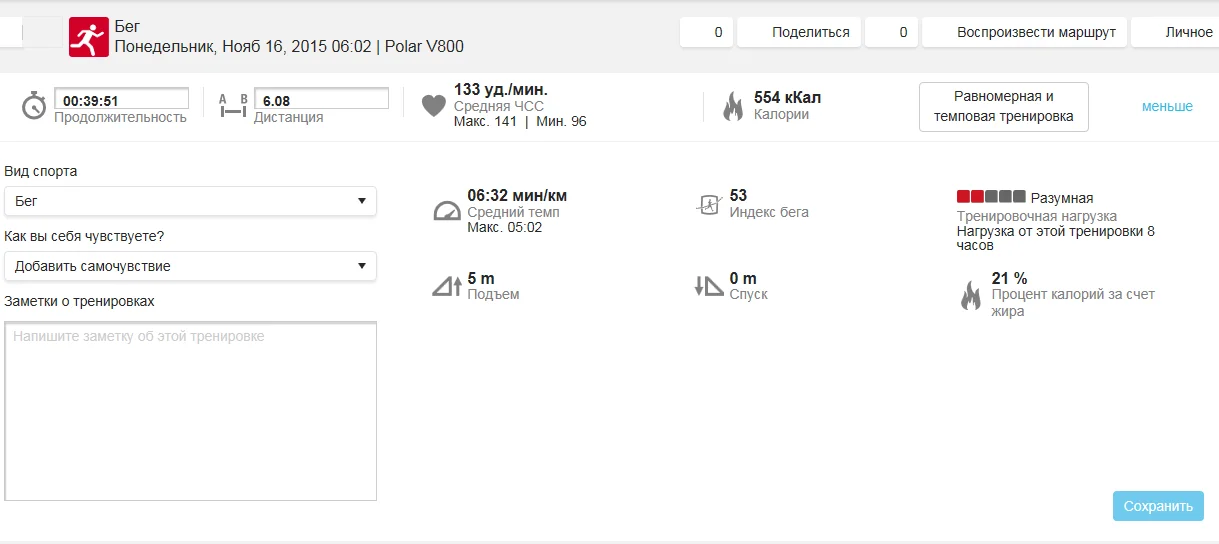Click the running index icon
The width and height of the screenshot is (1219, 544).
708,205
